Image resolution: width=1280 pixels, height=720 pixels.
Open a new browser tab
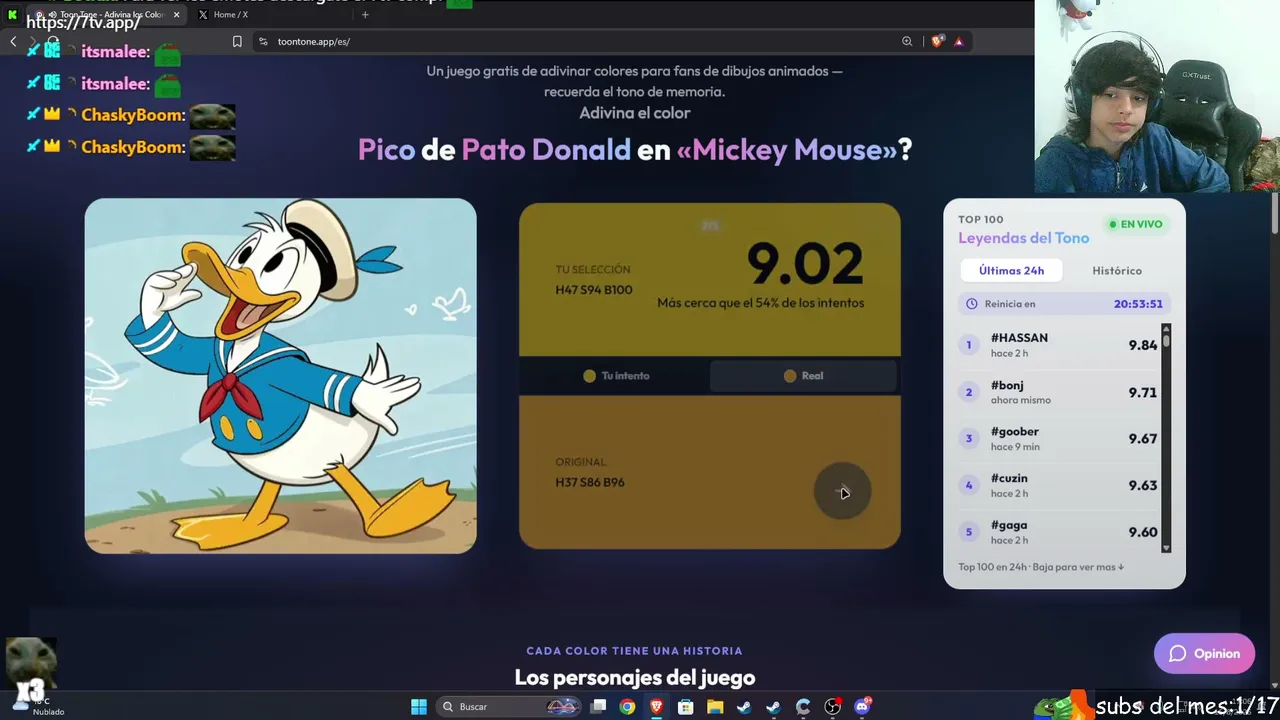[x=365, y=15]
